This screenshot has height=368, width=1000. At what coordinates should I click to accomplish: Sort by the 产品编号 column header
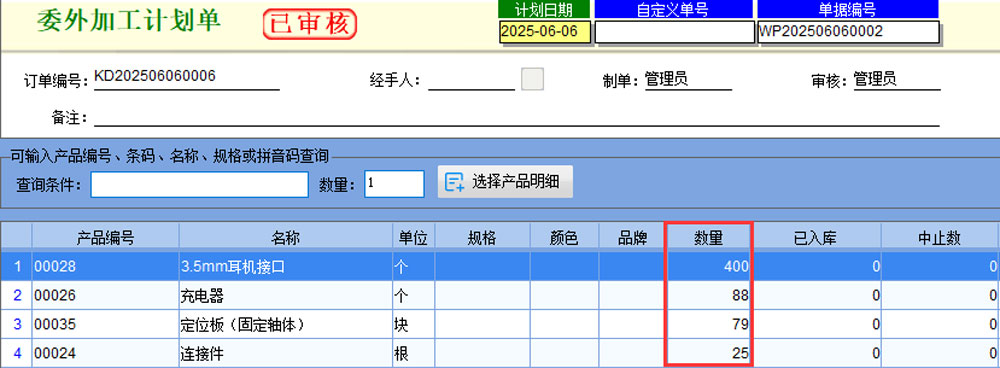click(x=105, y=239)
